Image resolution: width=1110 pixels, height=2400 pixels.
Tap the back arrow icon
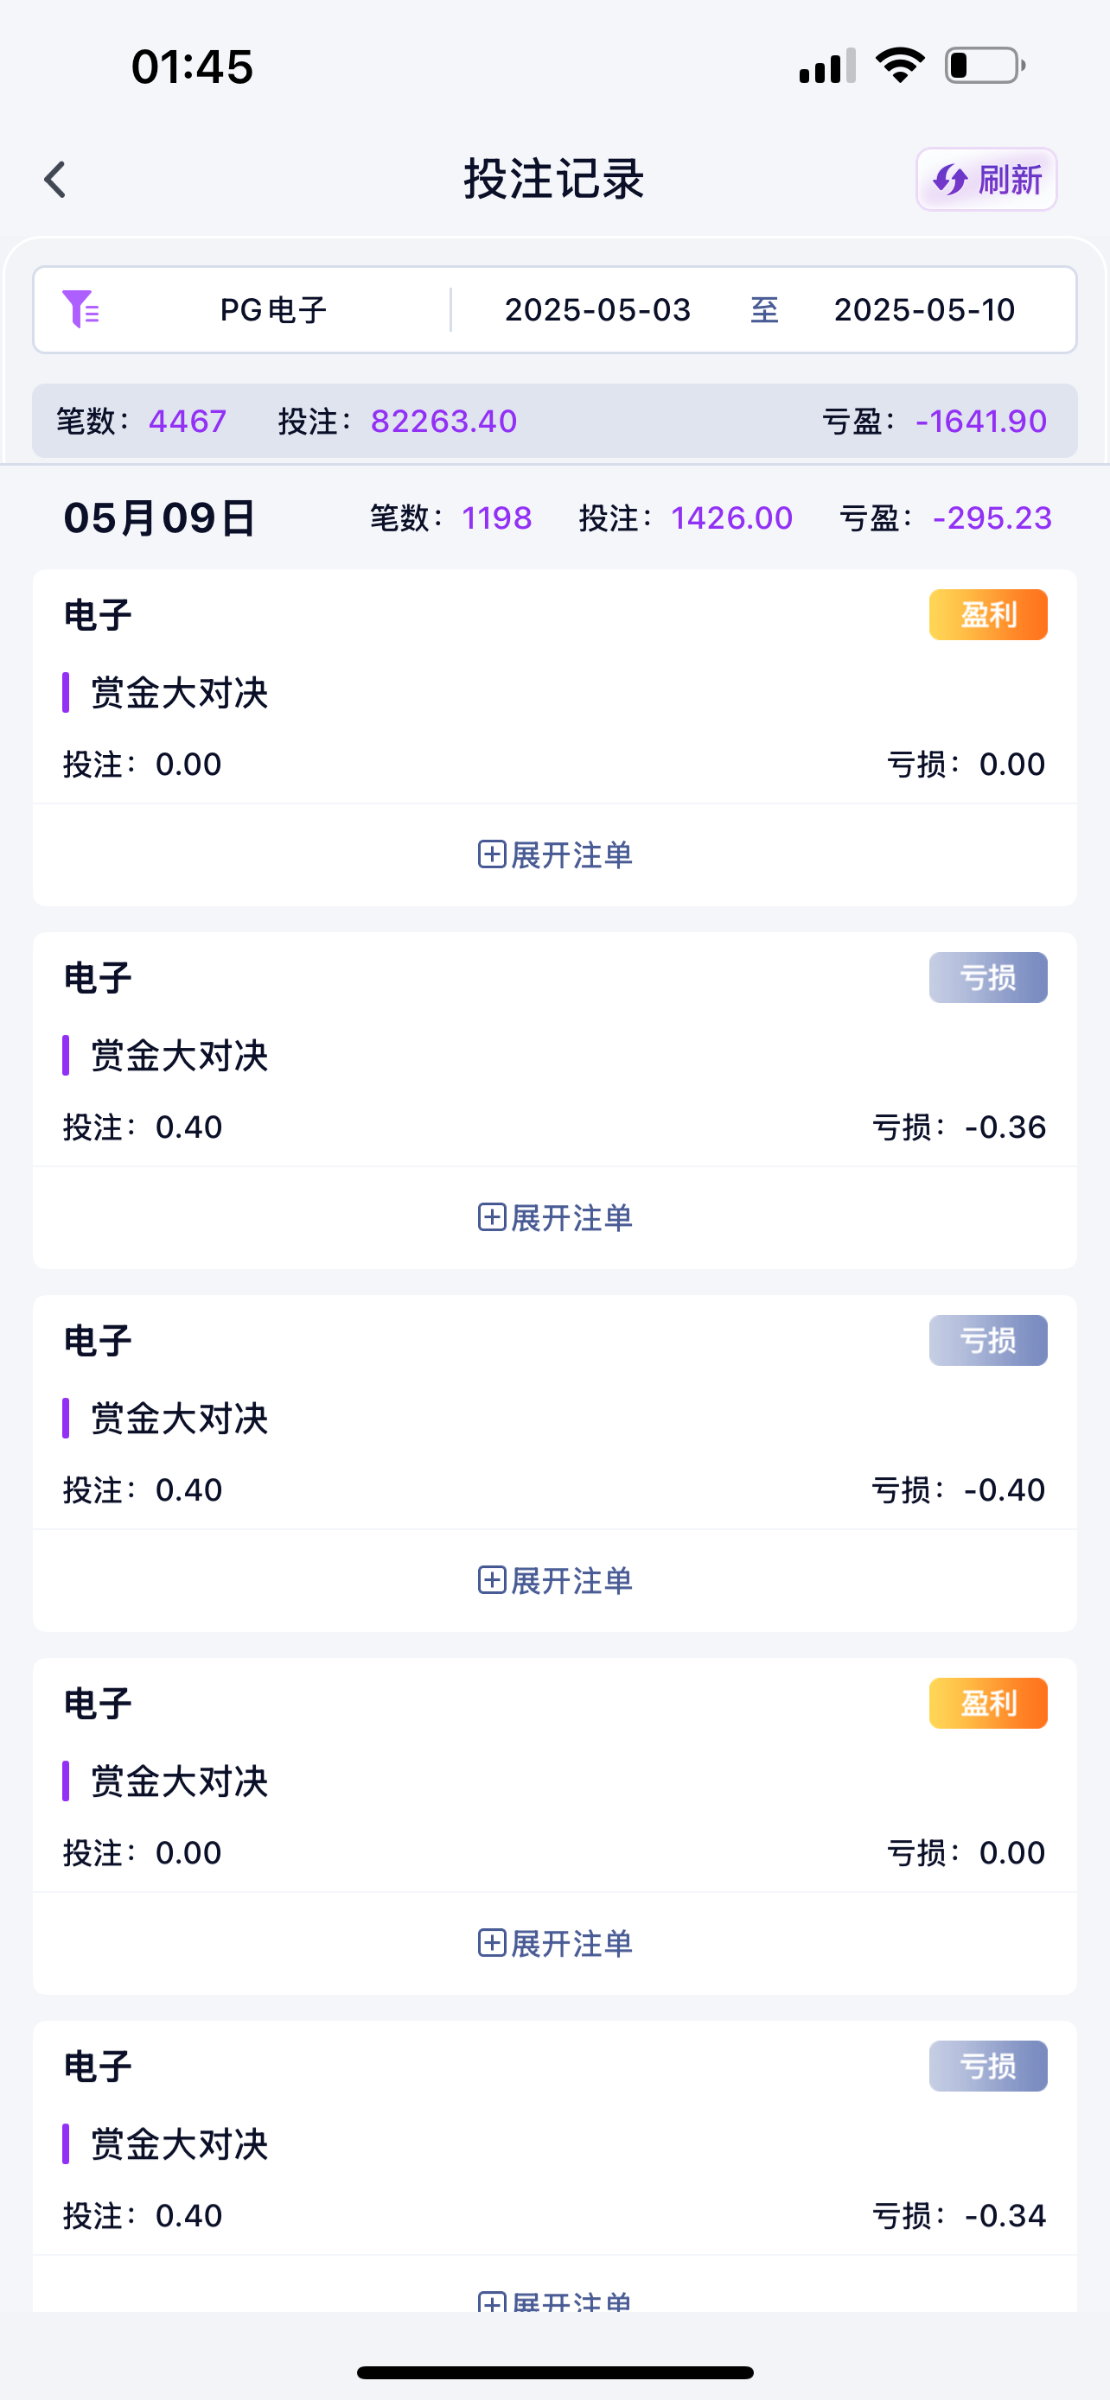(56, 180)
